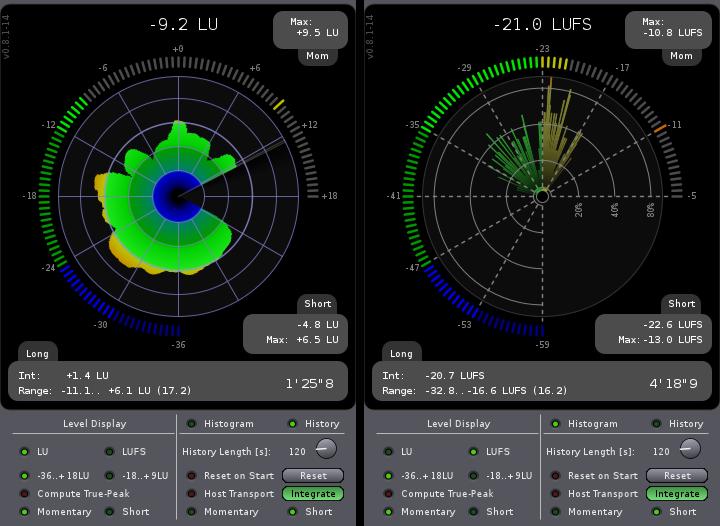The height and width of the screenshot is (526, 720).
Task: Select History view in right meter
Action: (x=656, y=424)
